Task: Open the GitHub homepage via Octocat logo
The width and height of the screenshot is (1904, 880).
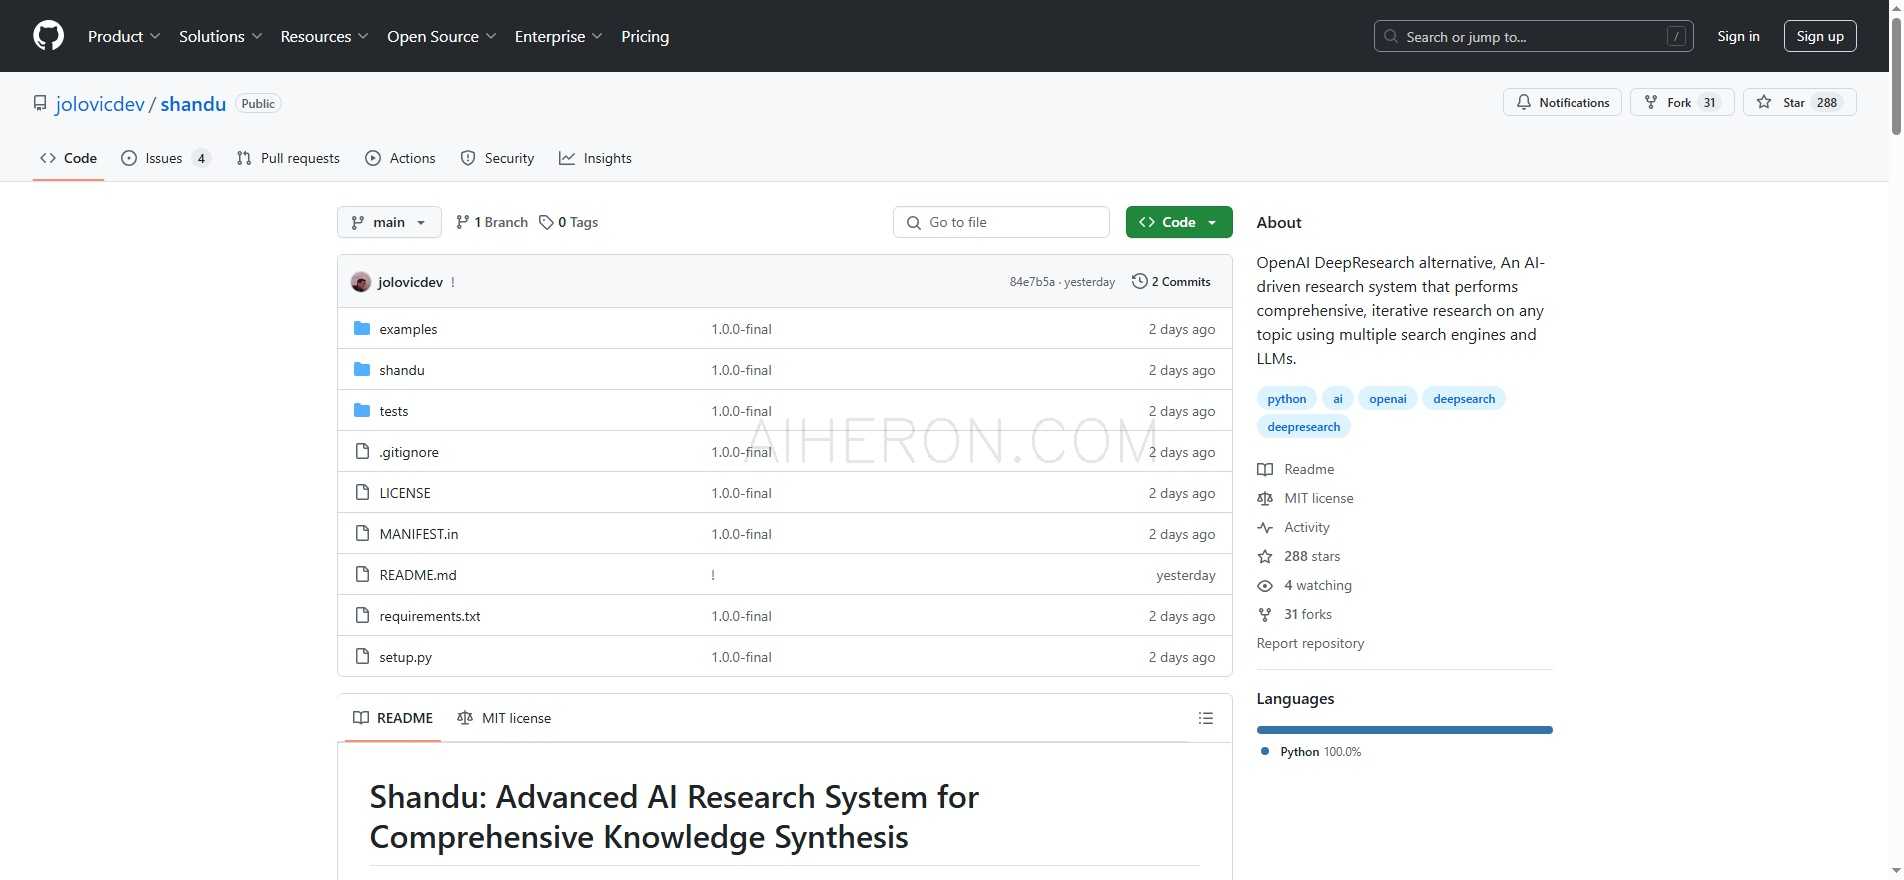Action: pyautogui.click(x=48, y=36)
